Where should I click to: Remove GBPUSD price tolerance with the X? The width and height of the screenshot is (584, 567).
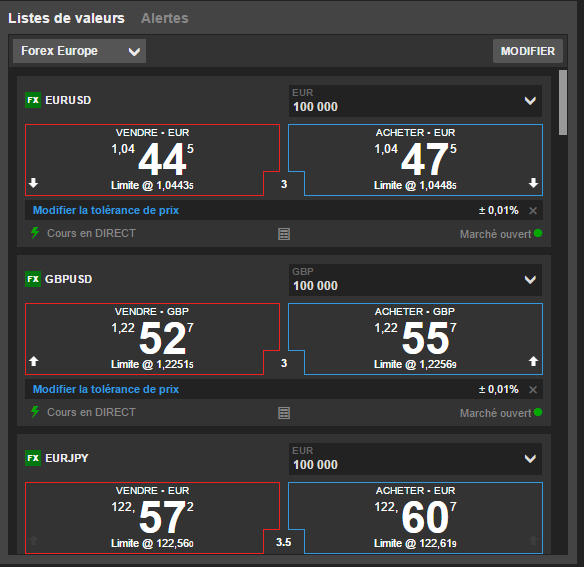coord(533,389)
